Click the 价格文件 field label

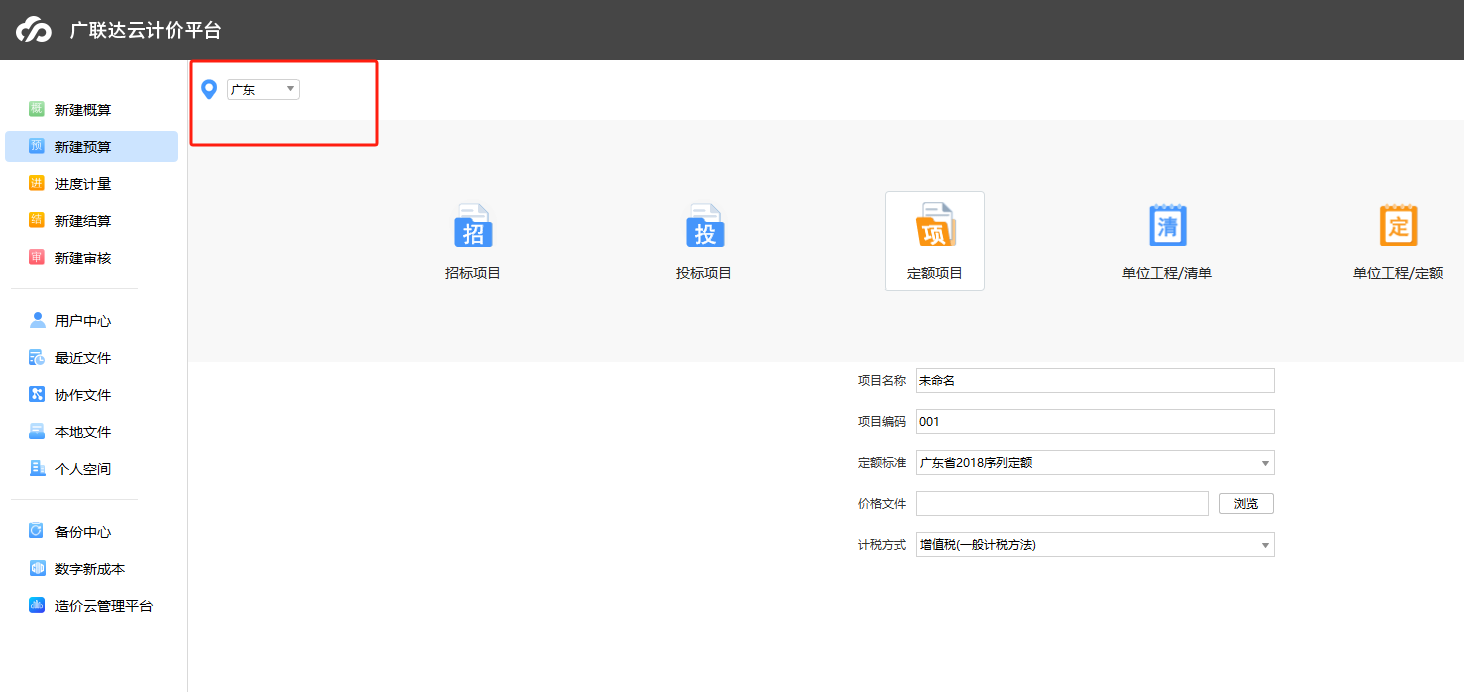pos(881,504)
